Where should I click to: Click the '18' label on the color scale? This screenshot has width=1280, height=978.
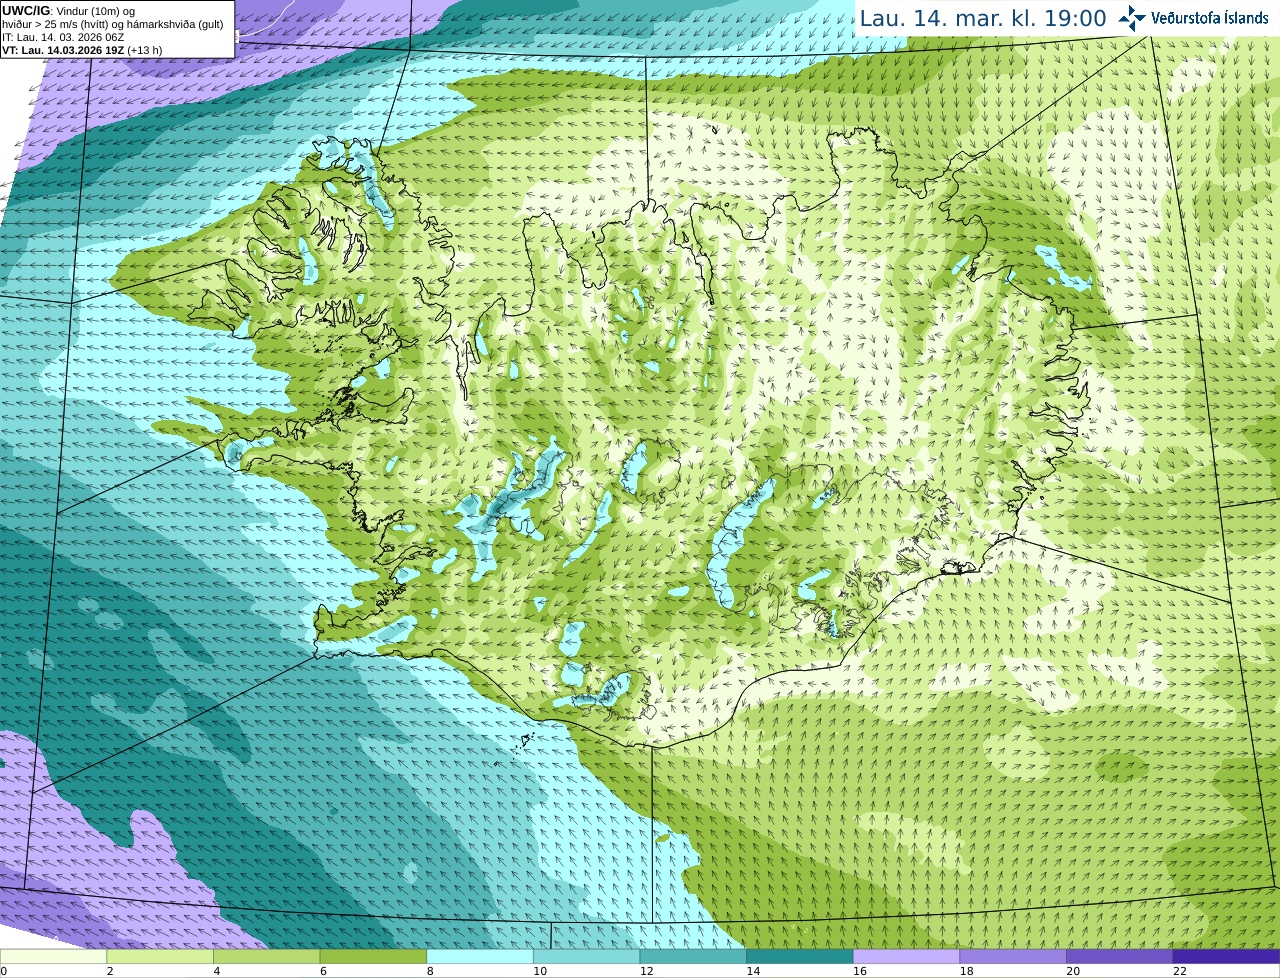click(x=967, y=971)
